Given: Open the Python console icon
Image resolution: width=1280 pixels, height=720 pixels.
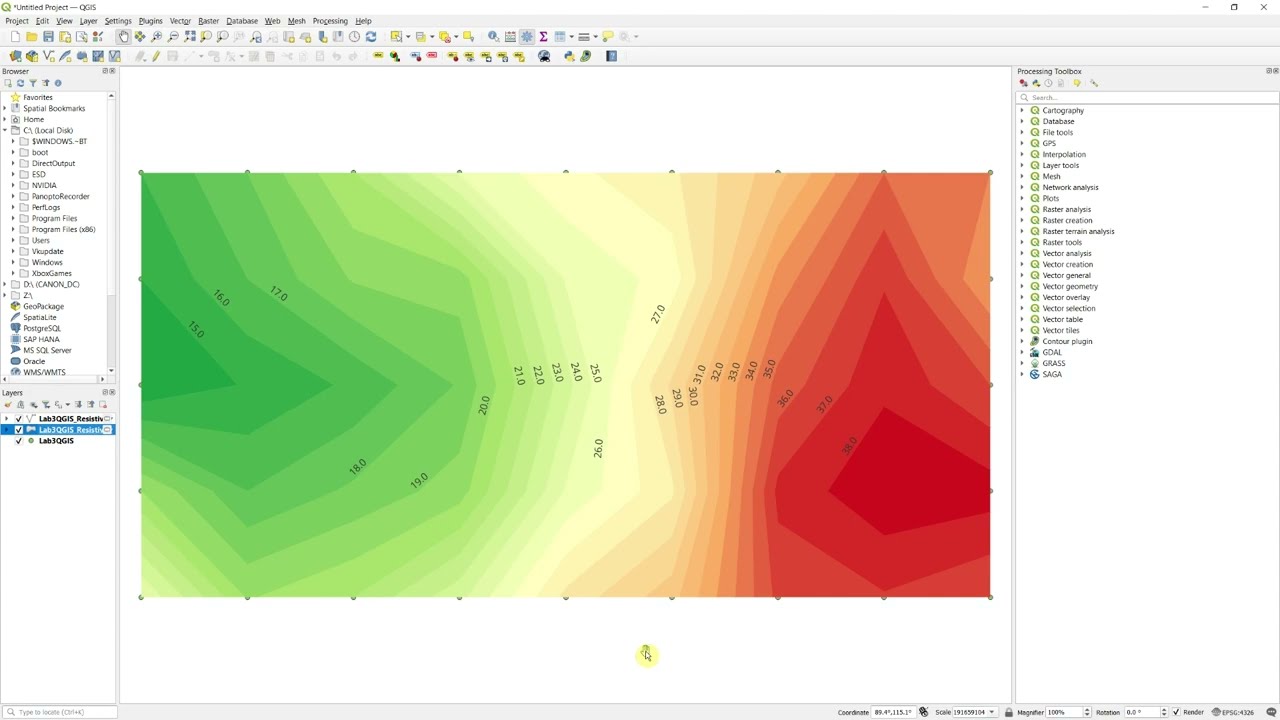Looking at the screenshot, I should click(569, 56).
